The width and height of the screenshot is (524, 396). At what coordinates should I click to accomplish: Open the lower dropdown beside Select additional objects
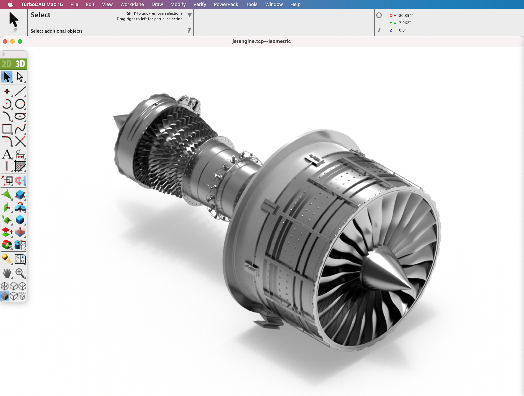pyautogui.click(x=189, y=31)
